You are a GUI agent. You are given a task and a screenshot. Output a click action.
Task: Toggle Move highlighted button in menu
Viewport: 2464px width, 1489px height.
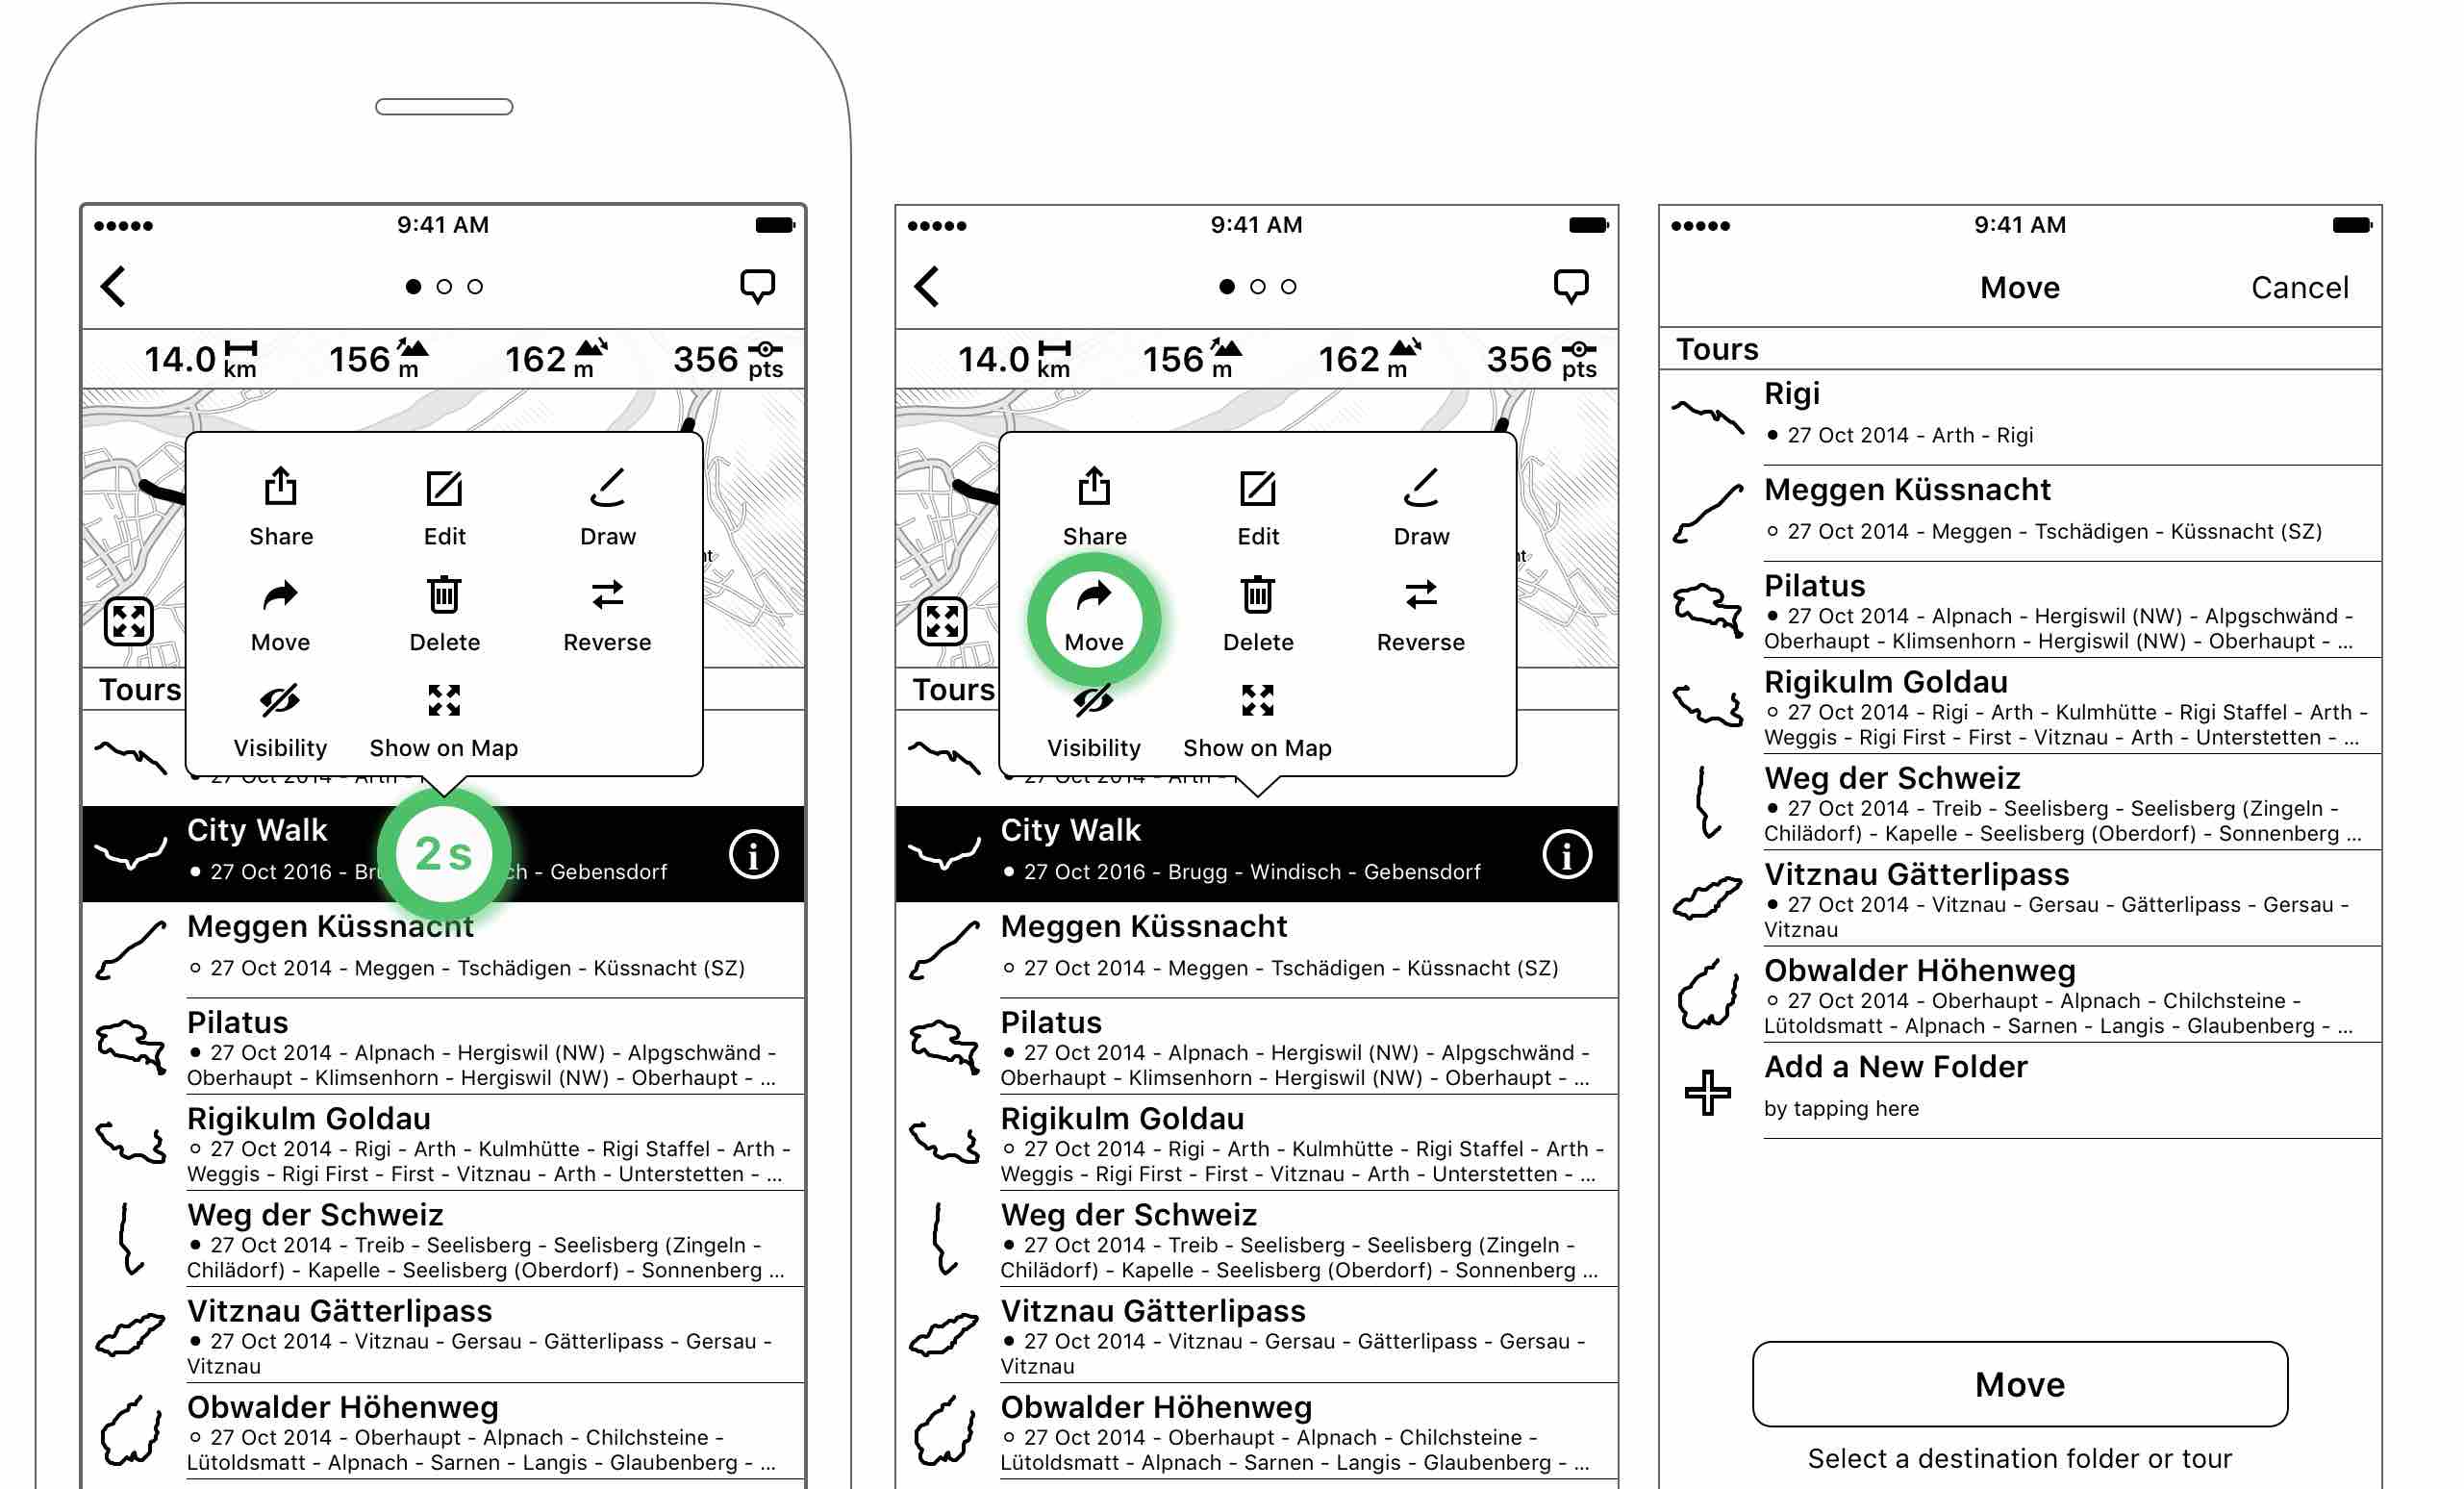click(1092, 618)
